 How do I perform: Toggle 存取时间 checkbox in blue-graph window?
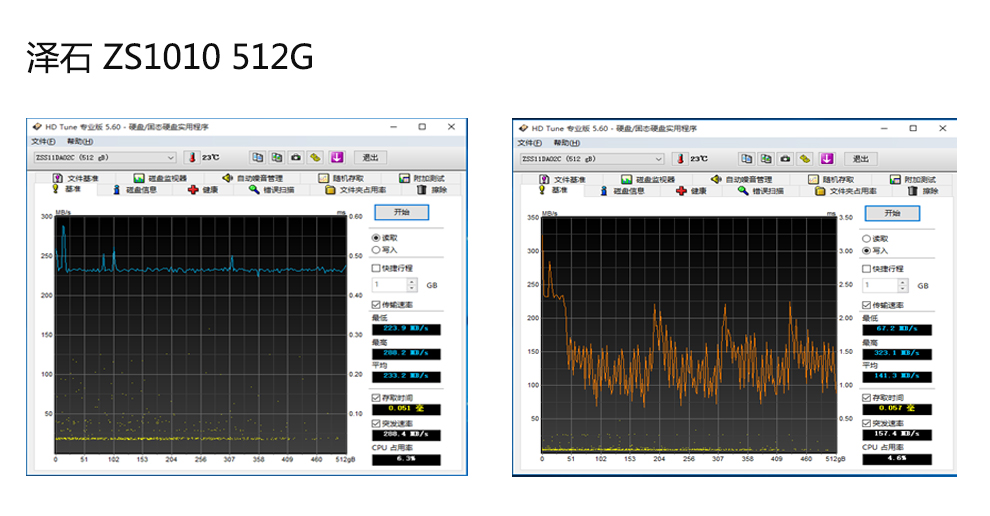(x=376, y=398)
